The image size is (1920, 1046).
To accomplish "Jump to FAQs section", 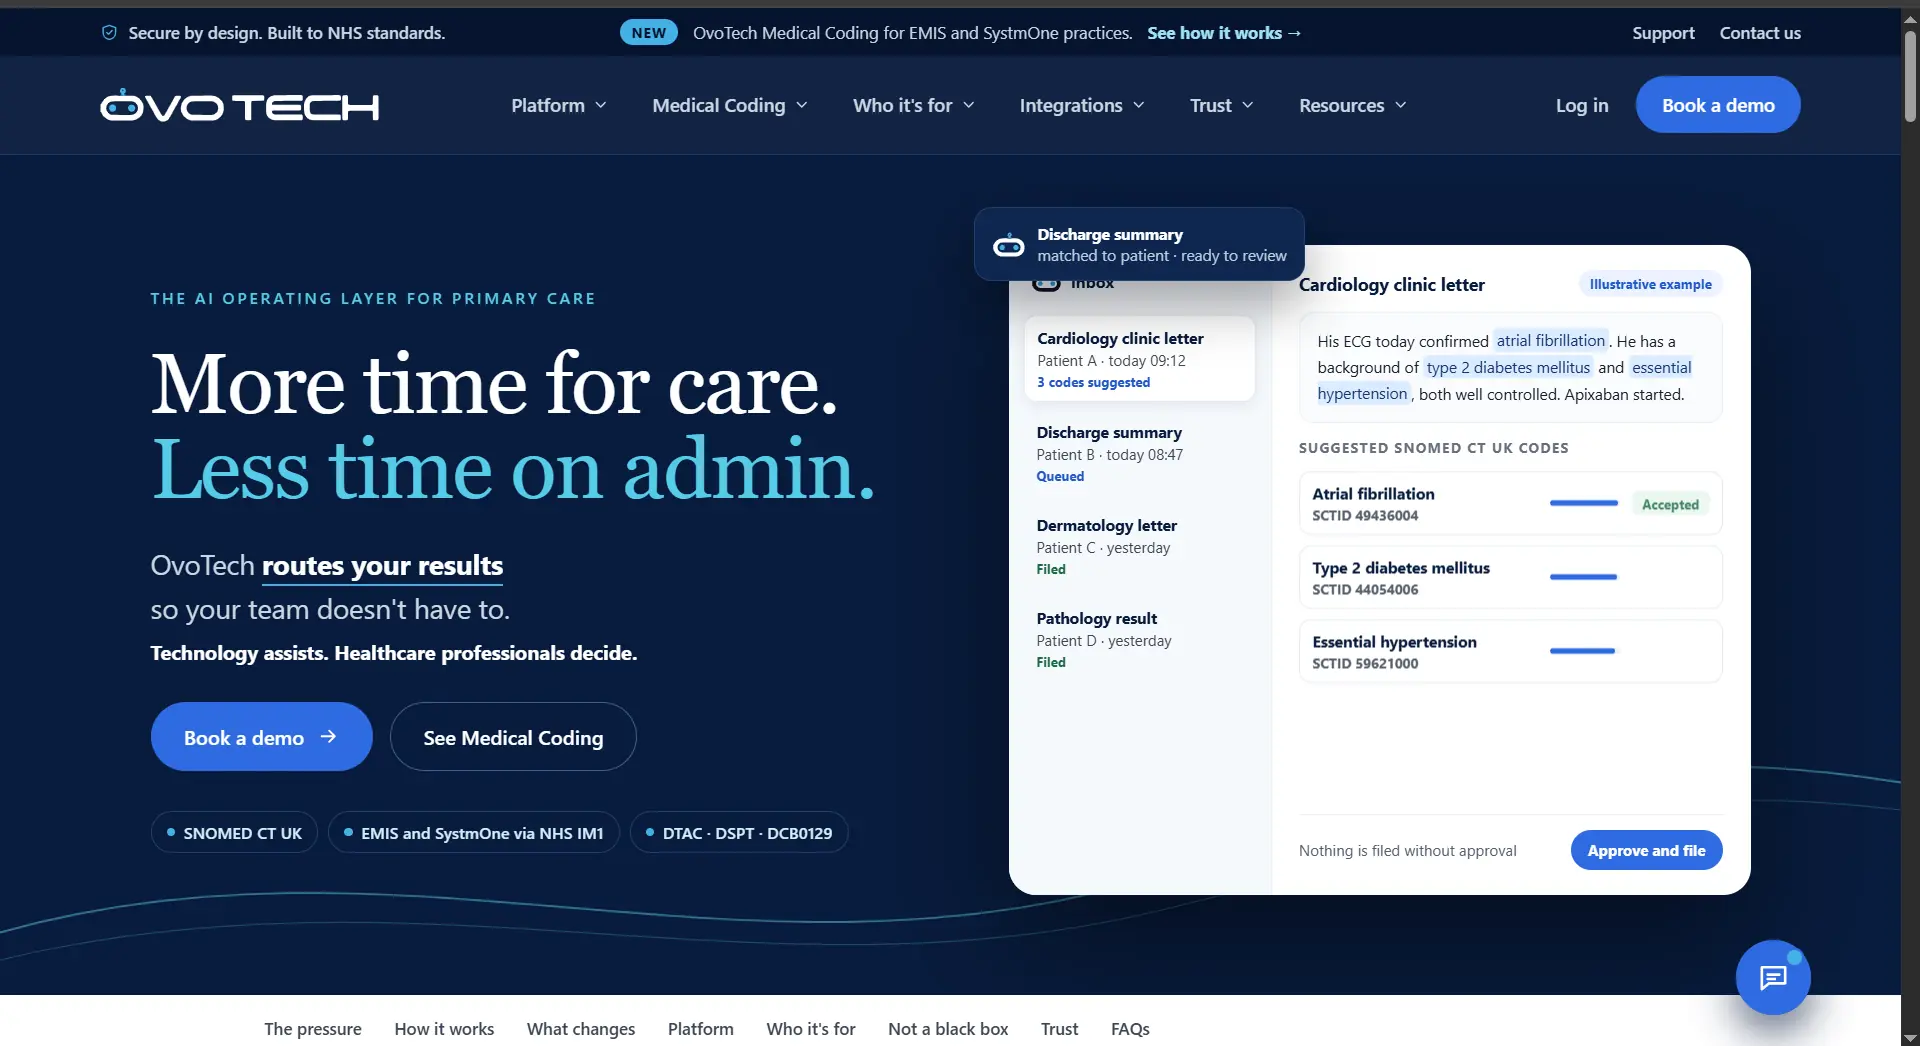I will [x=1130, y=1028].
